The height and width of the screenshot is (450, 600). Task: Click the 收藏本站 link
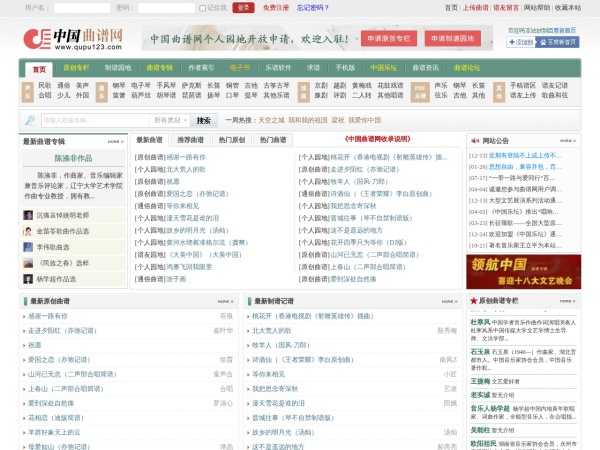point(568,8)
